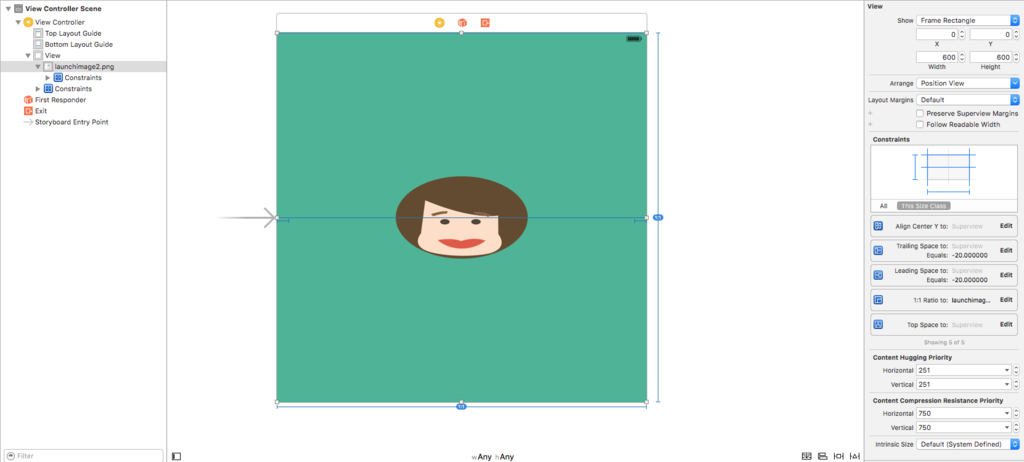The width and height of the screenshot is (1024, 462).
Task: Edit the Top Space constraint
Action: click(x=1006, y=325)
